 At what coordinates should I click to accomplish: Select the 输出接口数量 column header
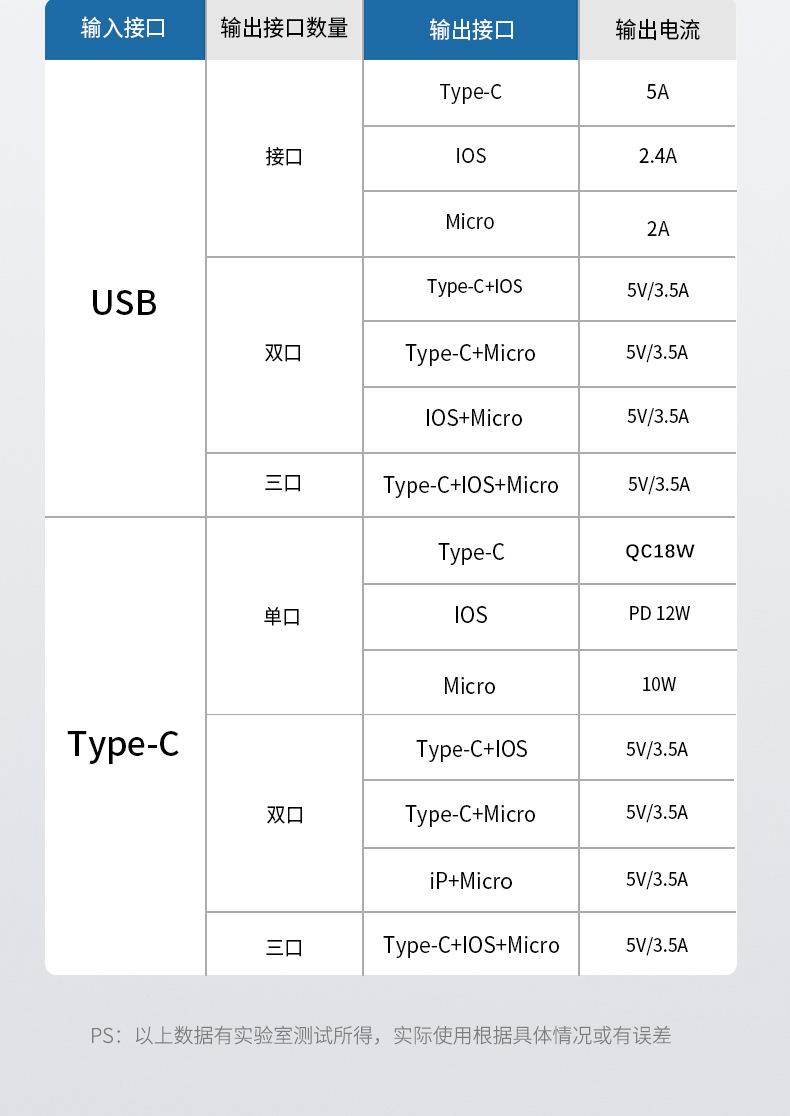tap(284, 29)
